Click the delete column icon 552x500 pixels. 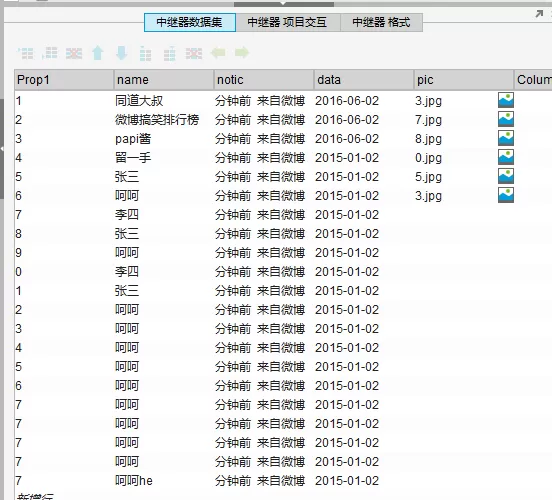[194, 53]
